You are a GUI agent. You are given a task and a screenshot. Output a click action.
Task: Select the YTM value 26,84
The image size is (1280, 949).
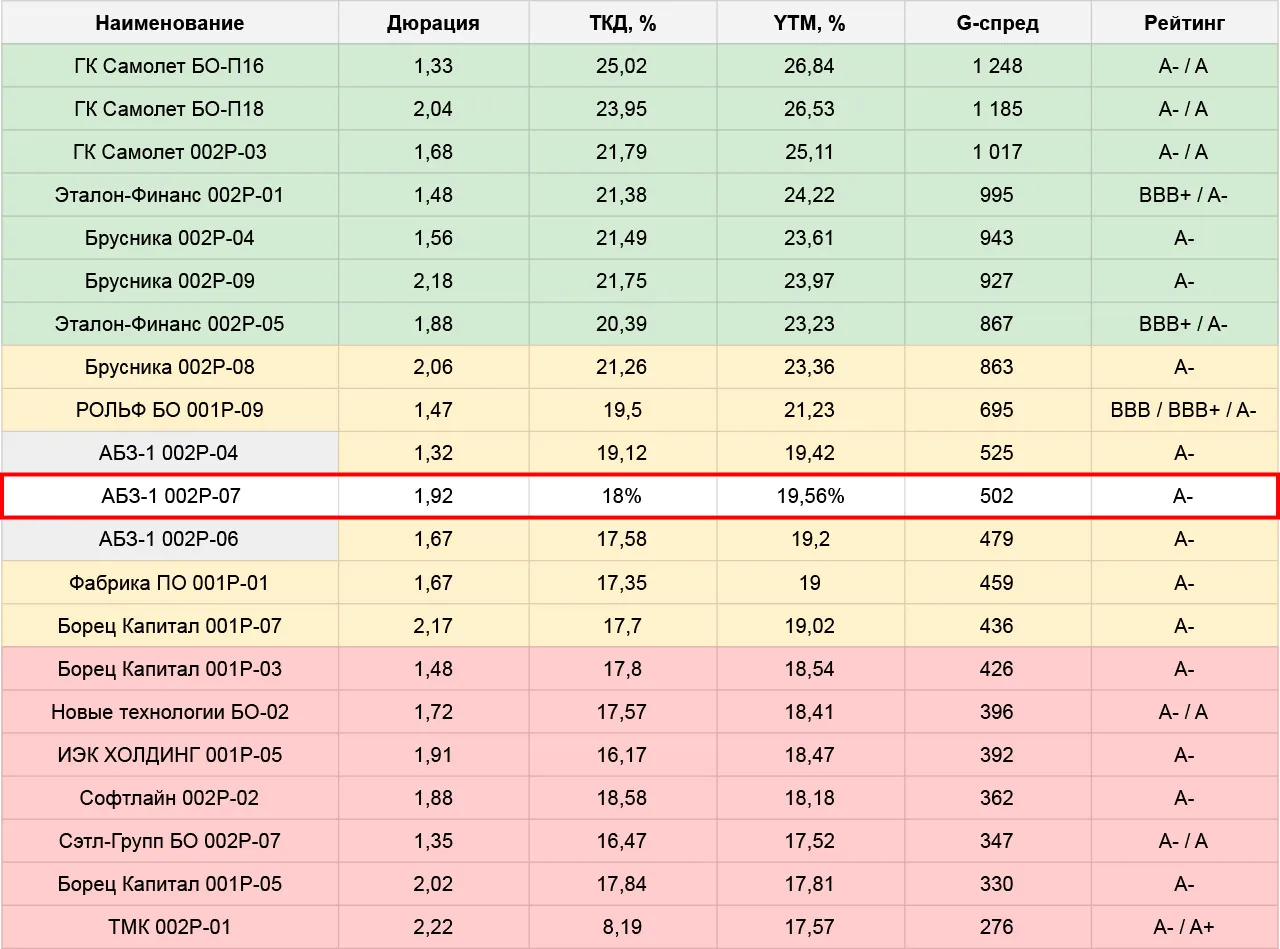coord(810,66)
